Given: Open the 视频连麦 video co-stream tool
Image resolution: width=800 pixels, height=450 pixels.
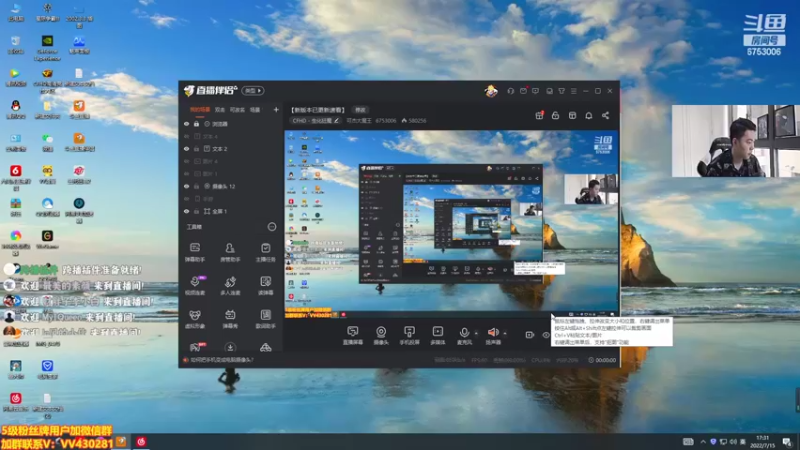Looking at the screenshot, I should tap(195, 286).
